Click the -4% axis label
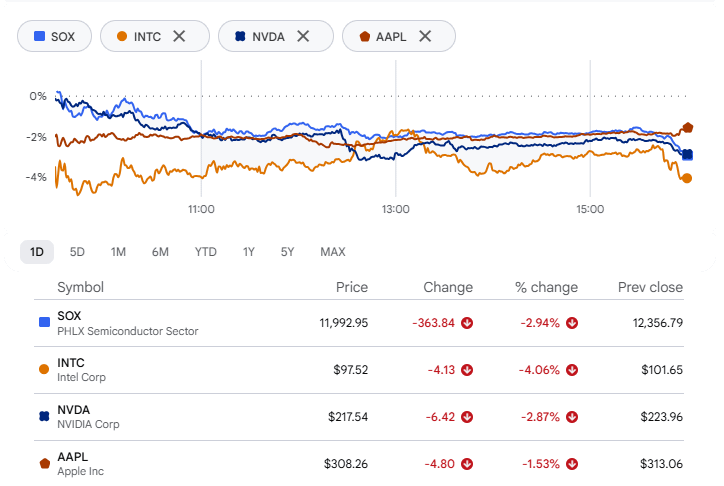Viewport: 724px width, 486px height. (36, 177)
